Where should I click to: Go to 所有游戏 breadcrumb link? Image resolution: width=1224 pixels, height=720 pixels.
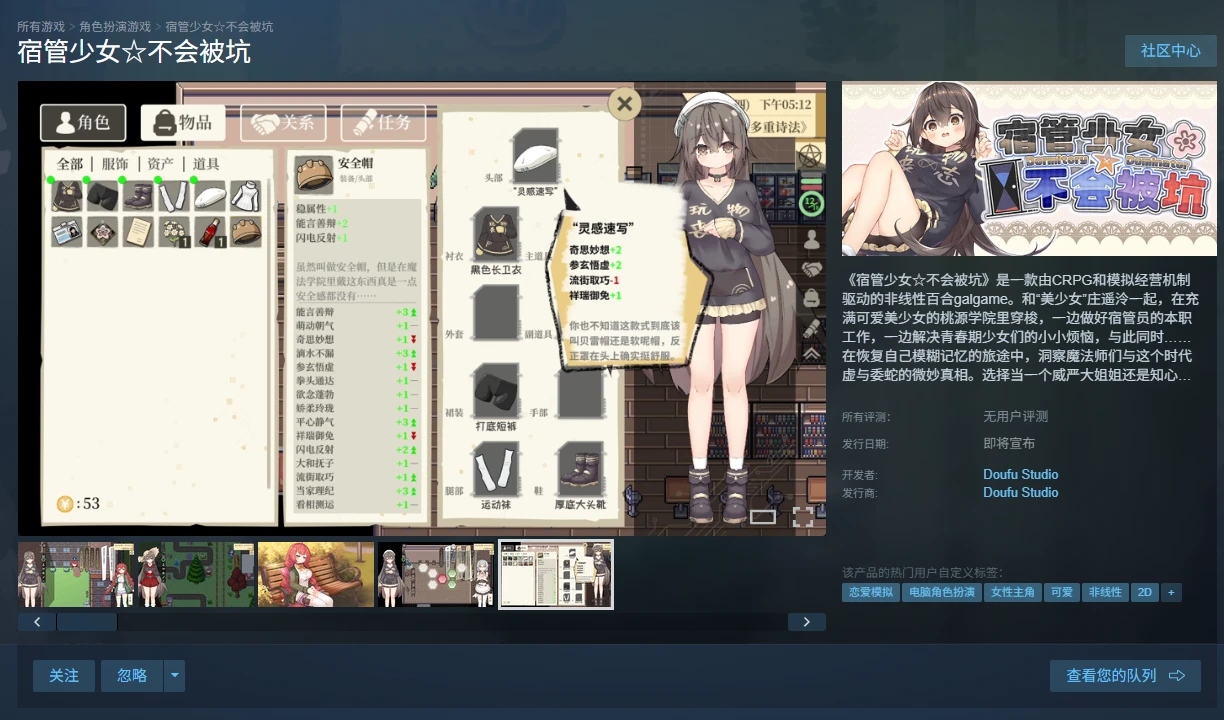[41, 26]
